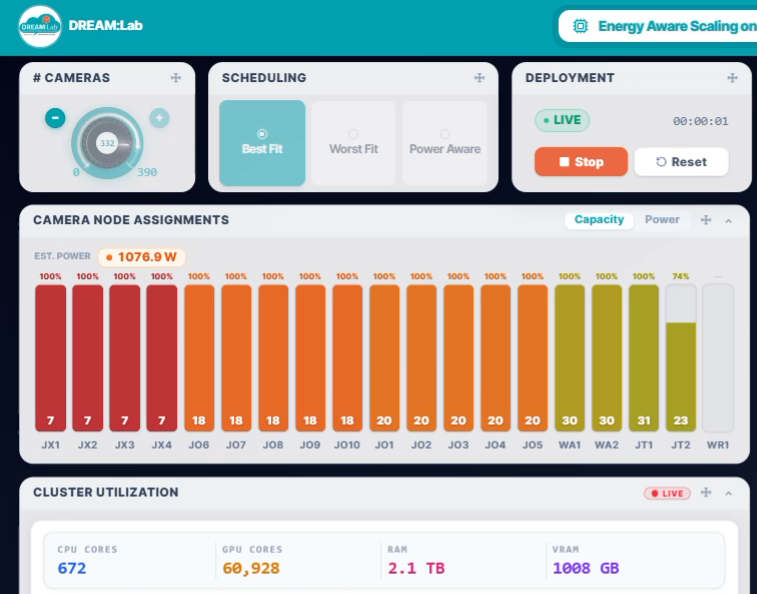Click the VRAM value 1008 GB
This screenshot has height=594, width=757.
click(x=586, y=568)
